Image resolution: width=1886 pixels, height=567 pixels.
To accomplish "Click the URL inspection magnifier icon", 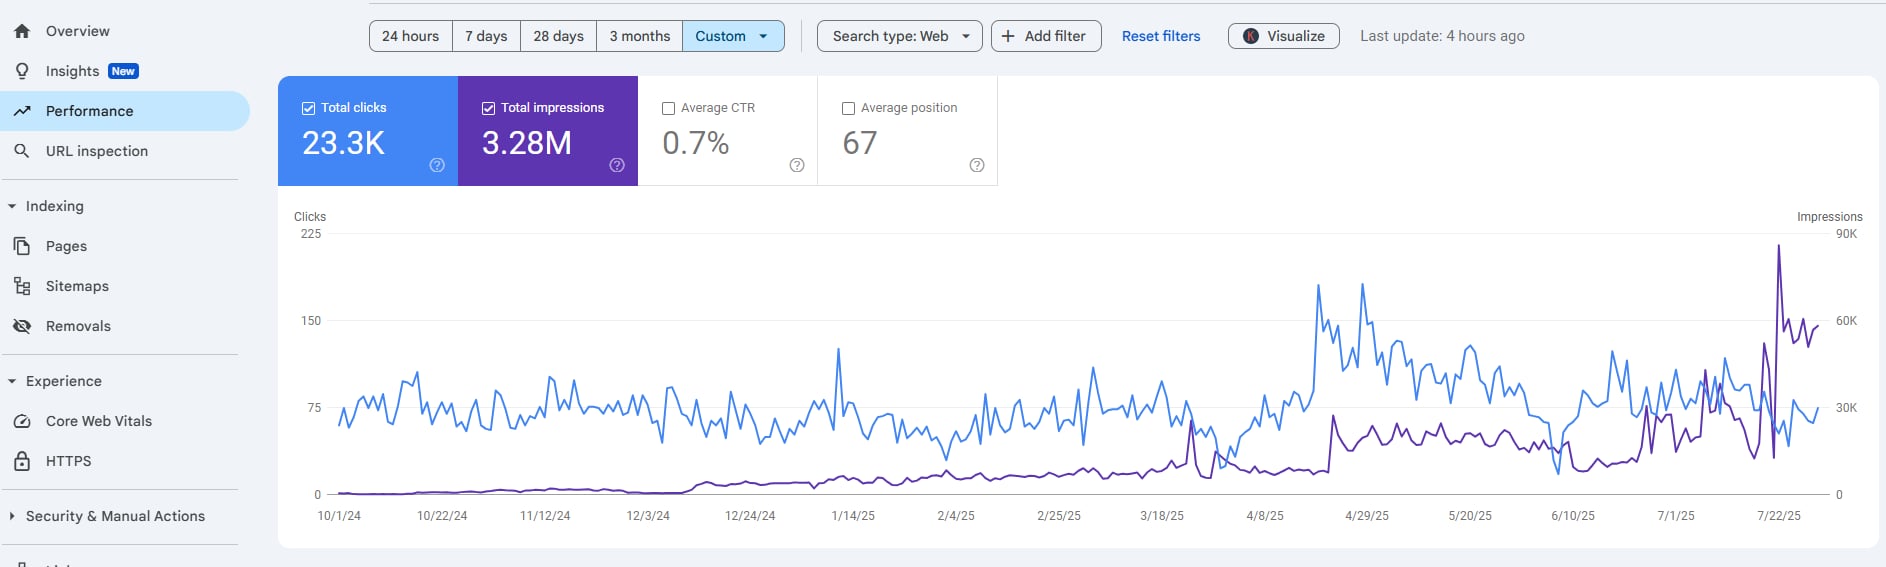I will coord(22,151).
